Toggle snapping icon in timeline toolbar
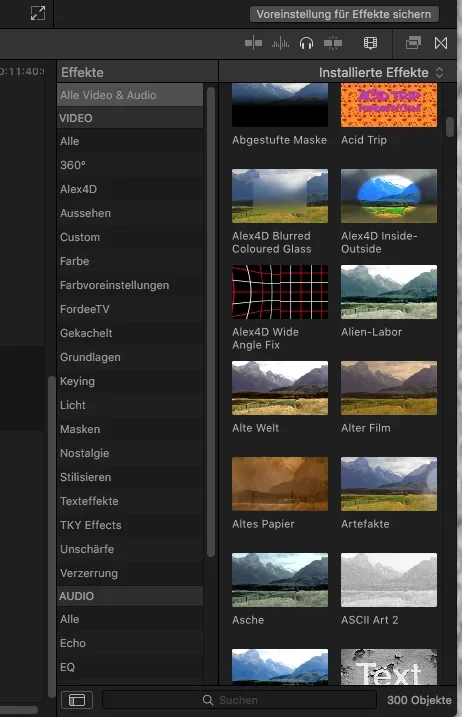The width and height of the screenshot is (462, 717). click(333, 43)
